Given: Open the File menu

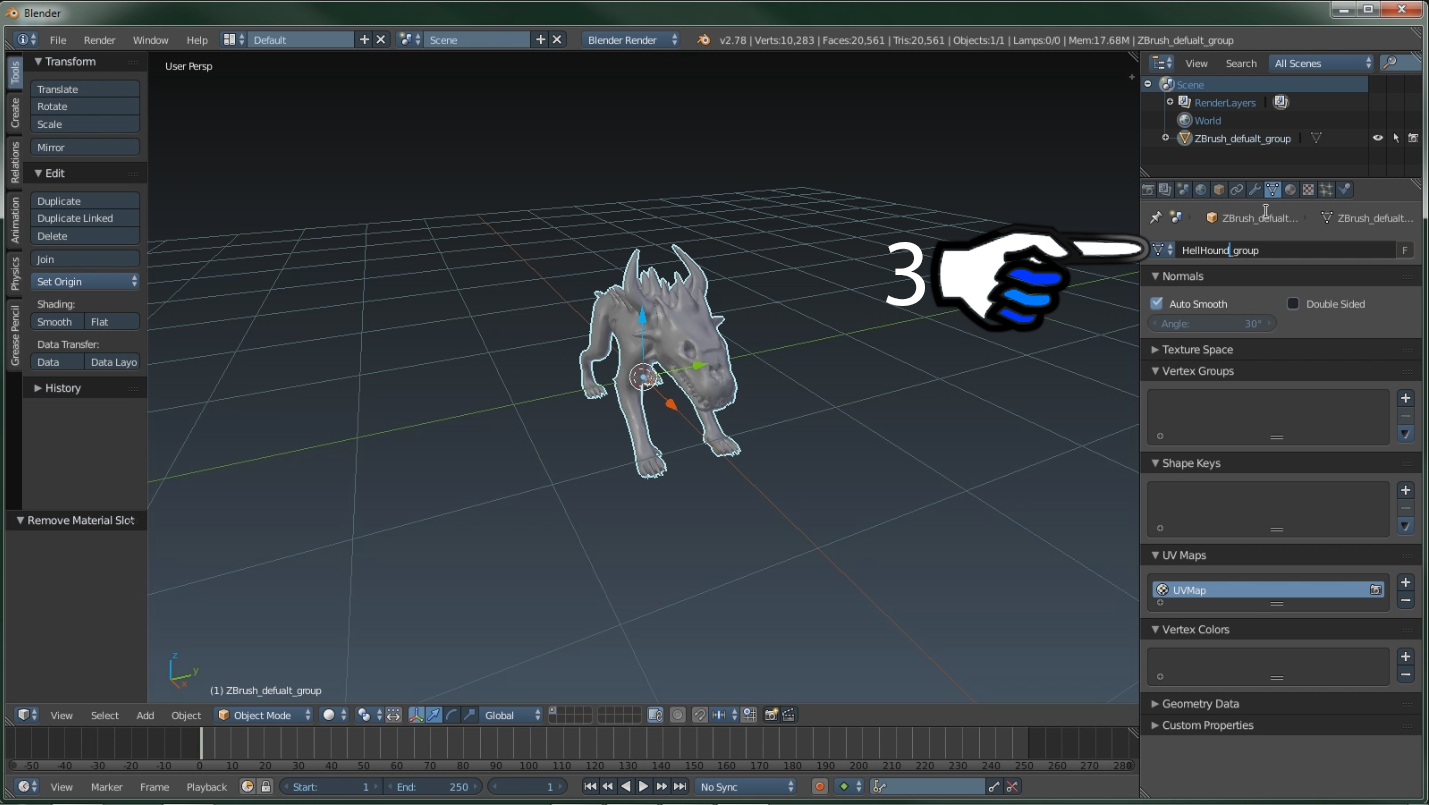Looking at the screenshot, I should (58, 40).
